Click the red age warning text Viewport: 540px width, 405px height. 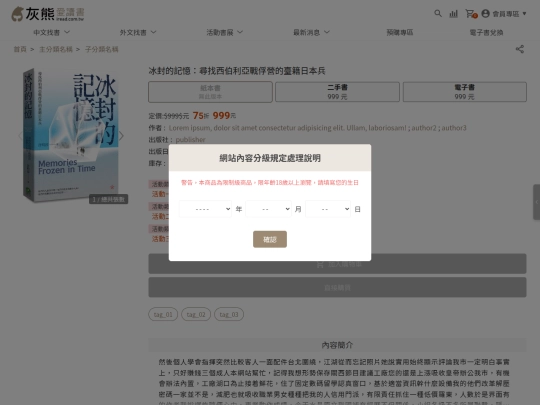(270, 183)
